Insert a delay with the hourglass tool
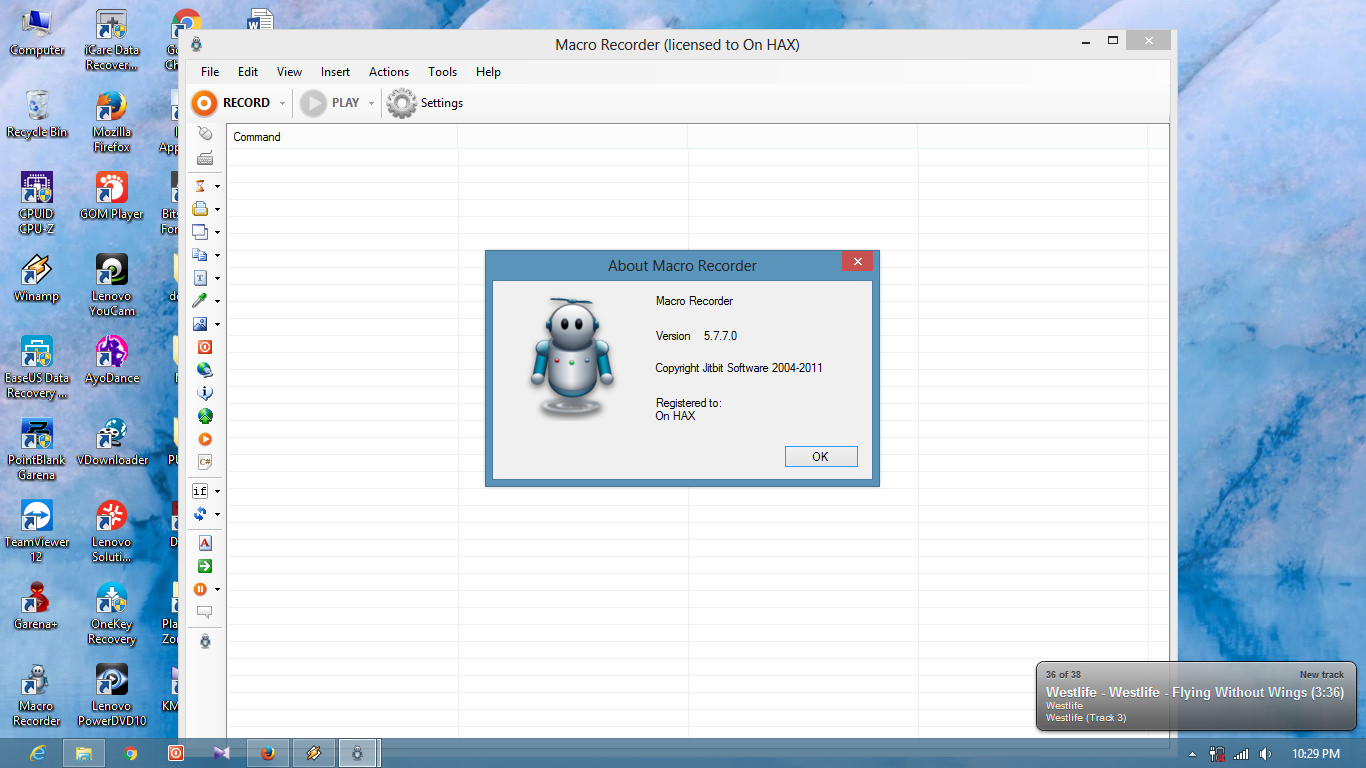1366x768 pixels. [x=201, y=185]
